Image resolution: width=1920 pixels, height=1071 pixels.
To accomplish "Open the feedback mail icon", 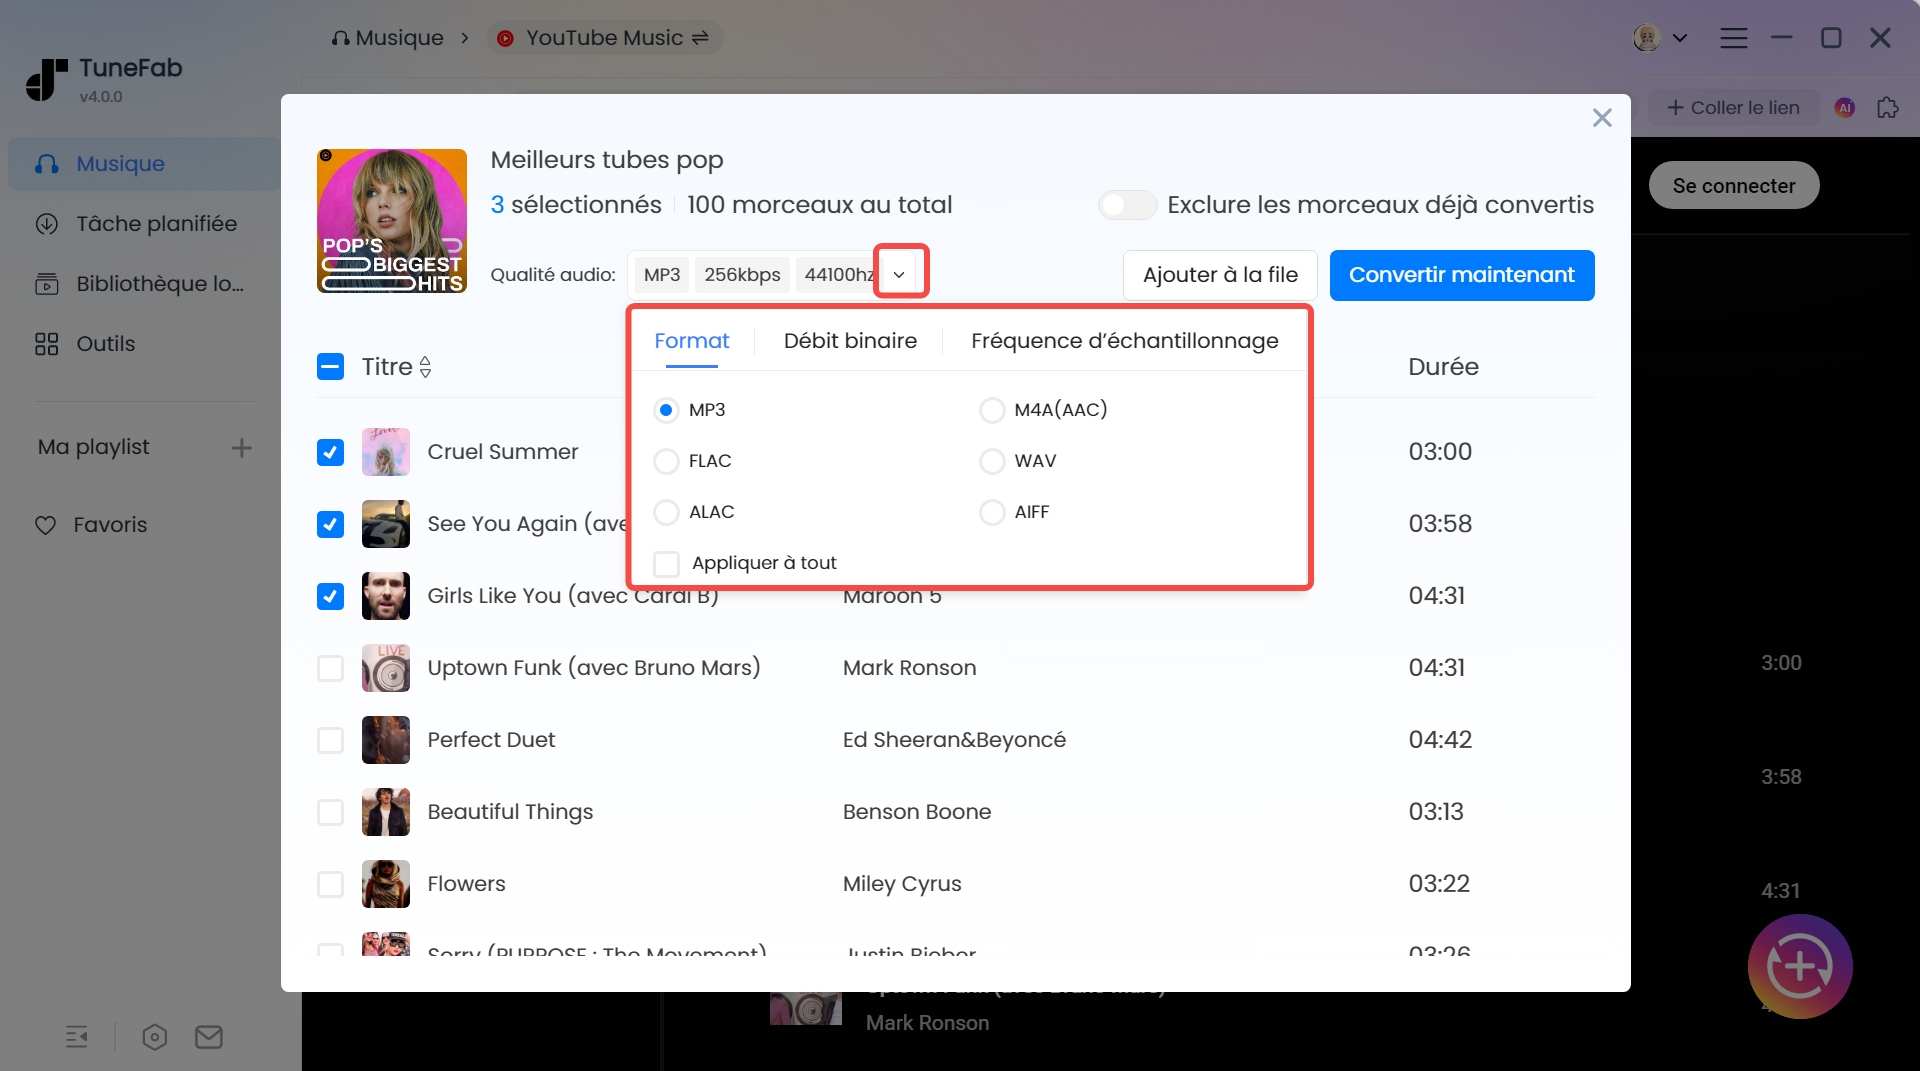I will pos(208,1037).
